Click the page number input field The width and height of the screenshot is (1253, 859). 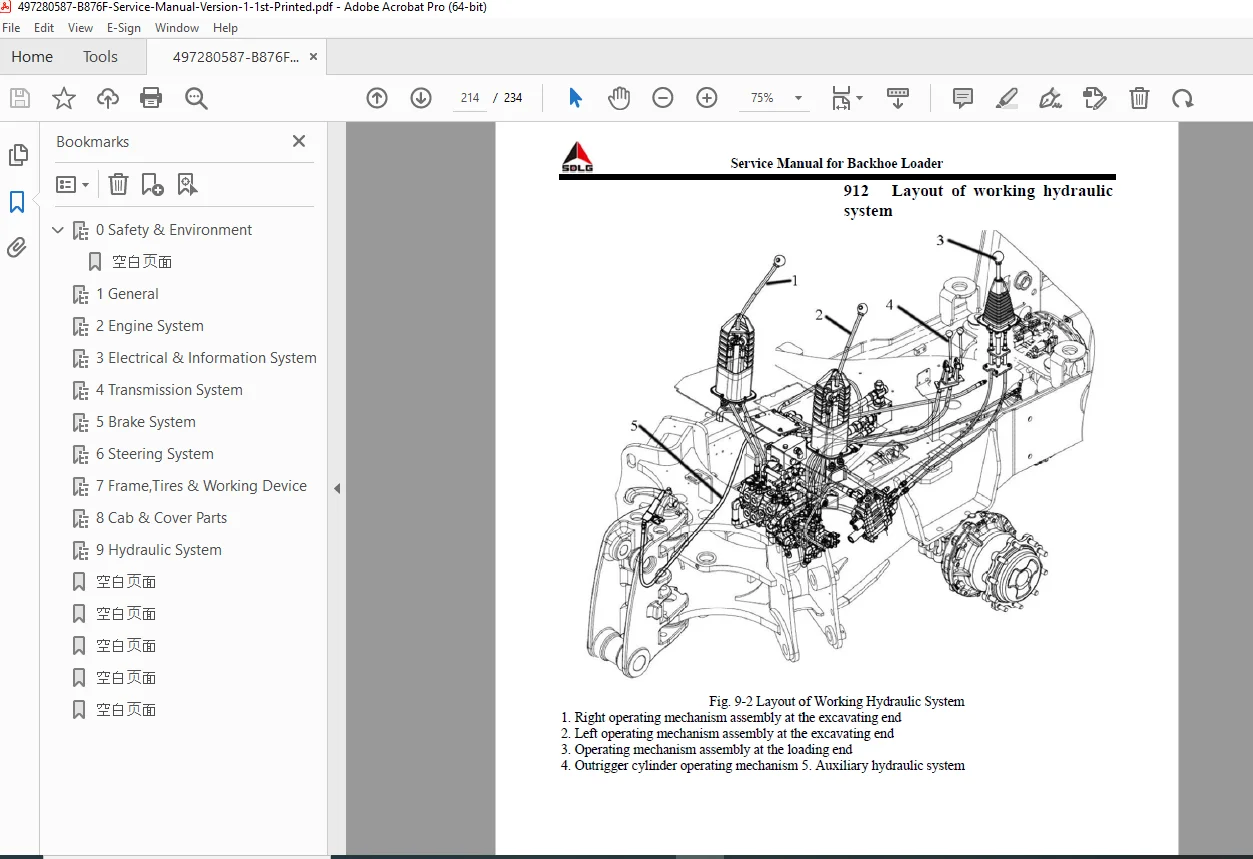[x=470, y=98]
